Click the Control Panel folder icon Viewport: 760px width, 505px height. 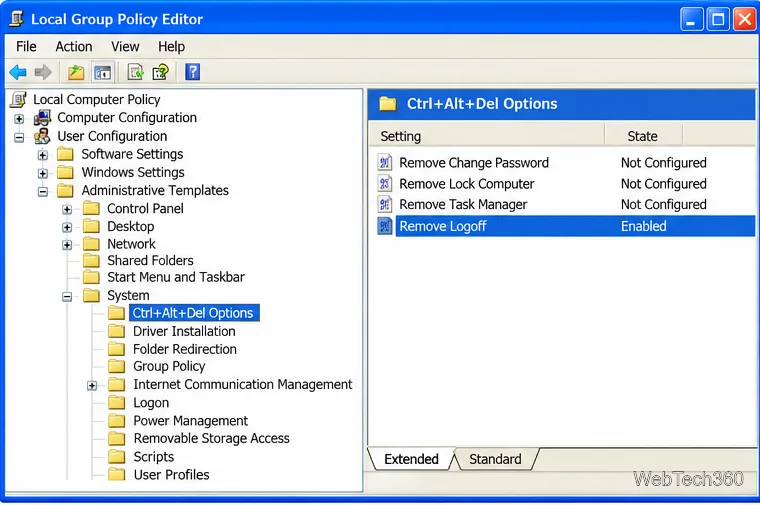coord(91,208)
